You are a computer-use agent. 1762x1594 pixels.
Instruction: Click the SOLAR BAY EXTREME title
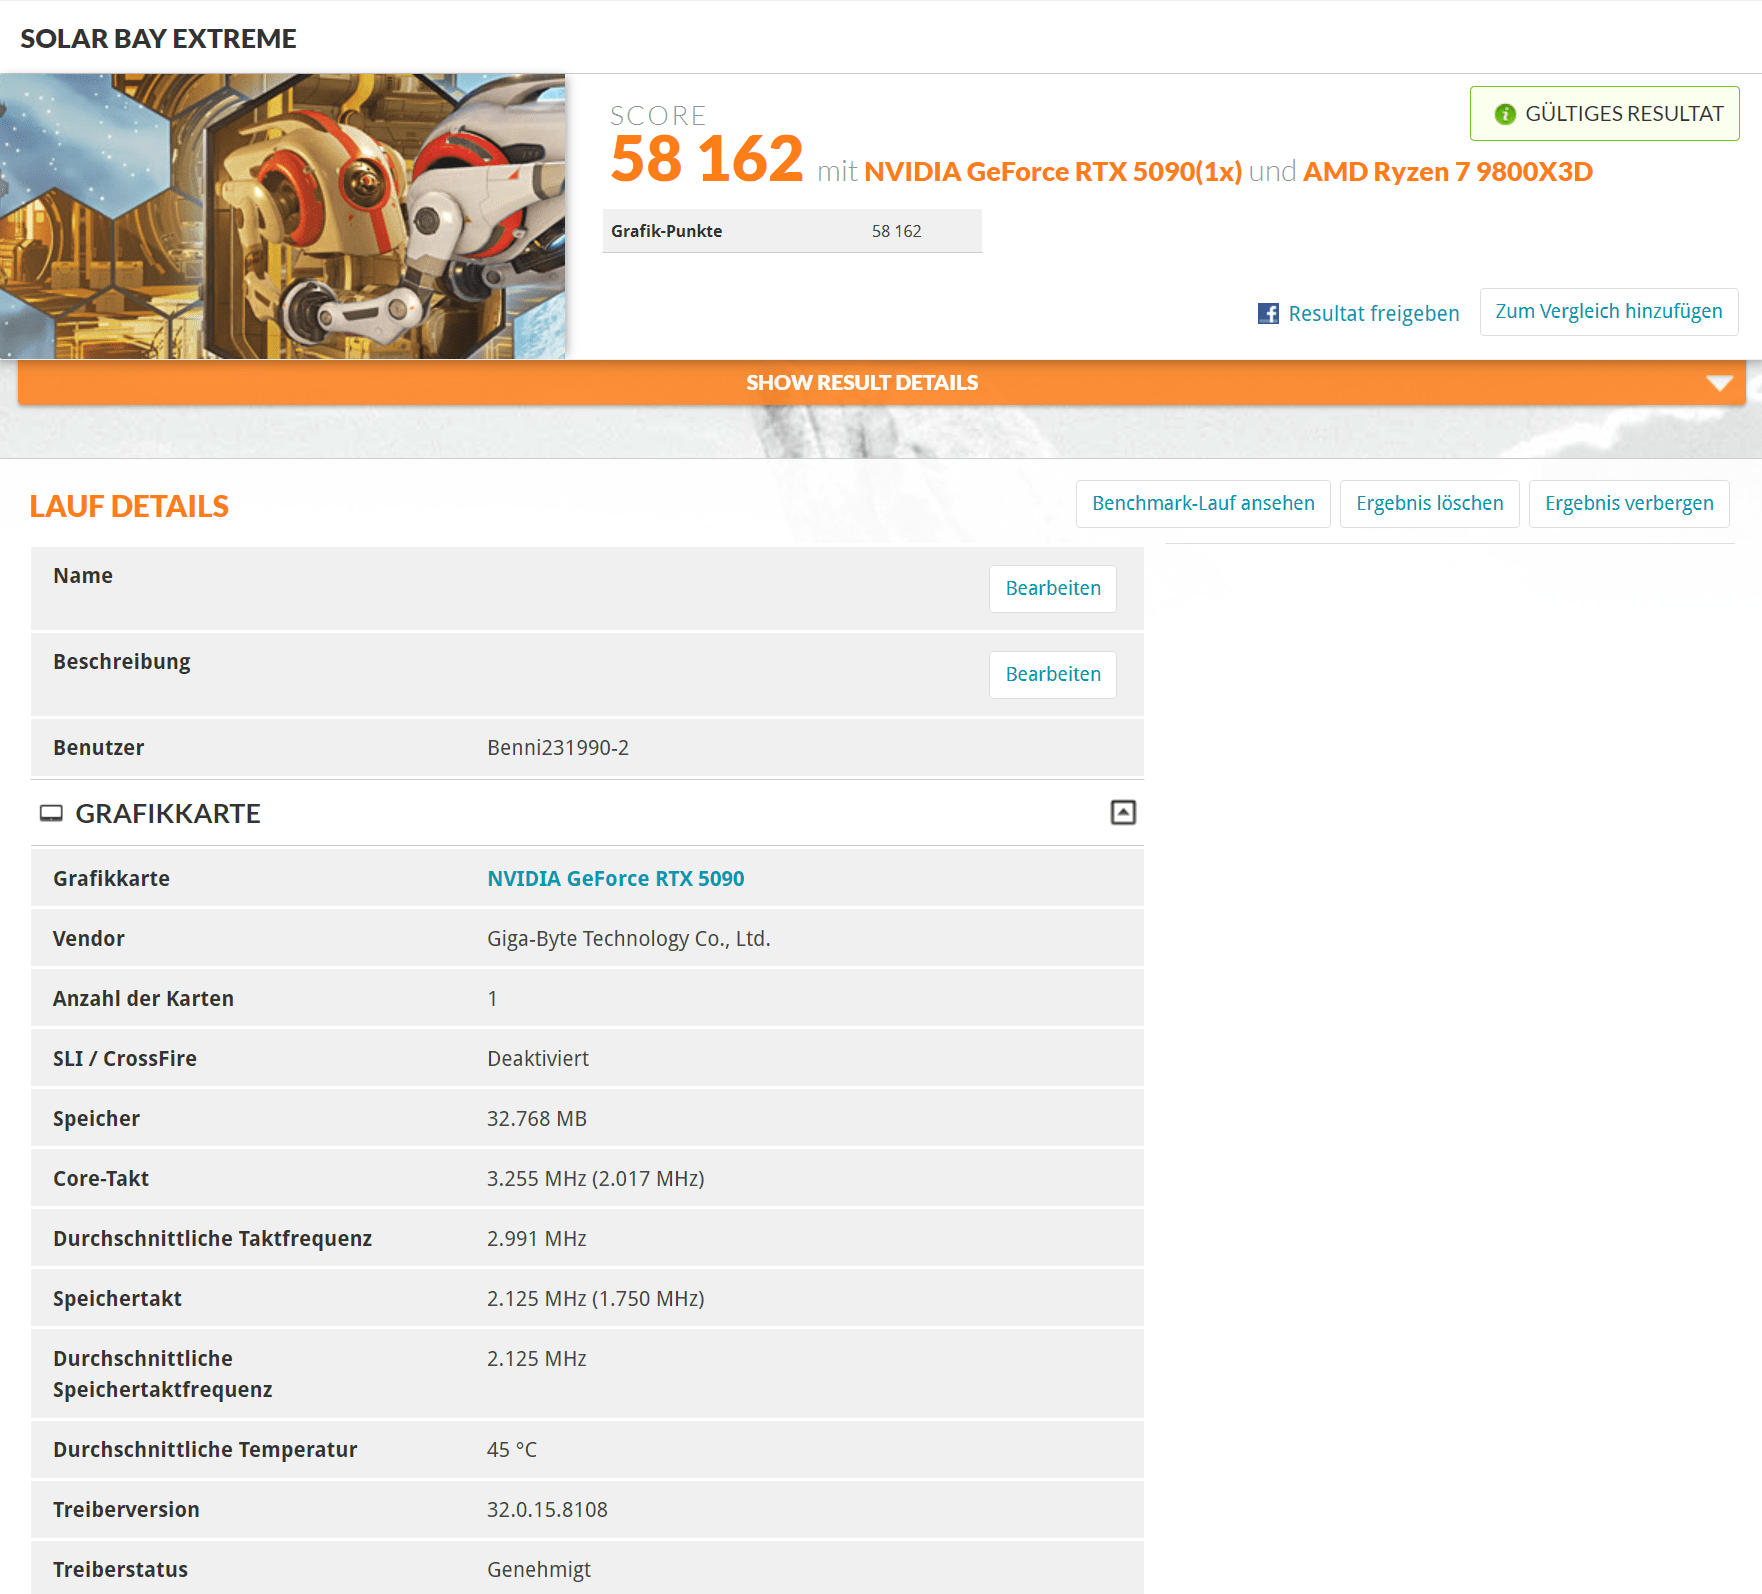pyautogui.click(x=158, y=39)
